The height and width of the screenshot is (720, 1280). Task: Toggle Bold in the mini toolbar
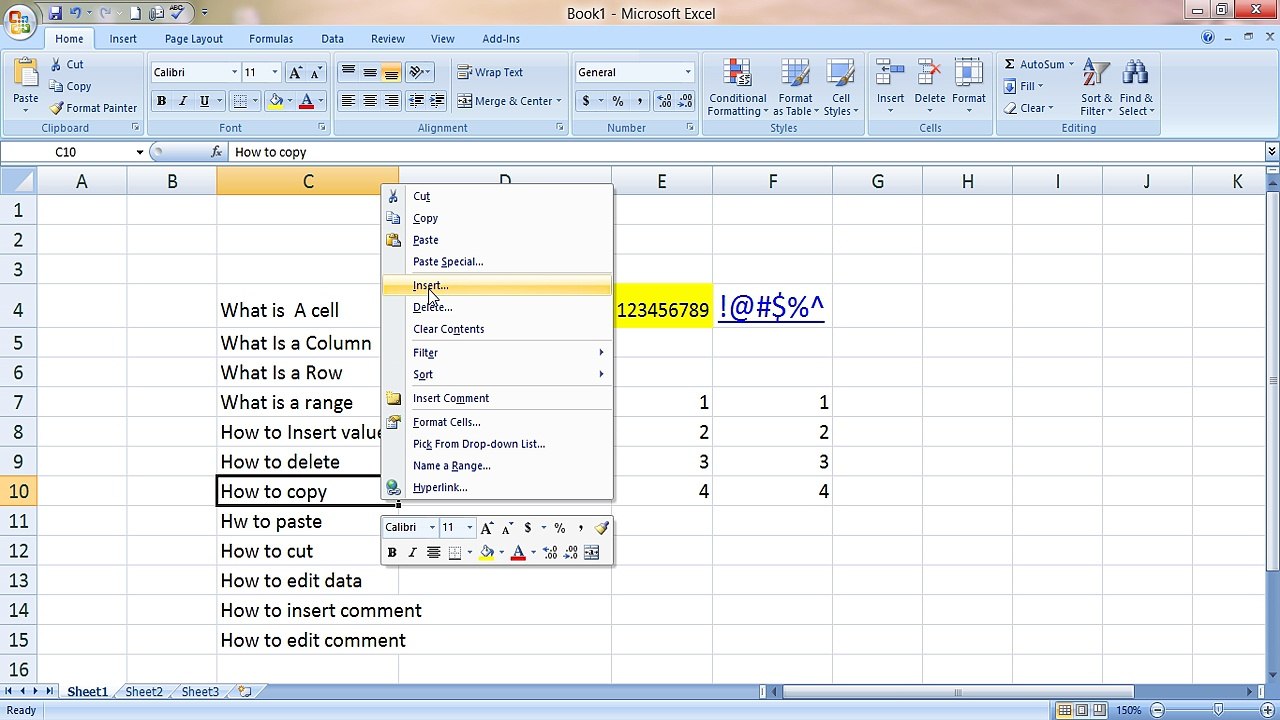pyautogui.click(x=392, y=552)
